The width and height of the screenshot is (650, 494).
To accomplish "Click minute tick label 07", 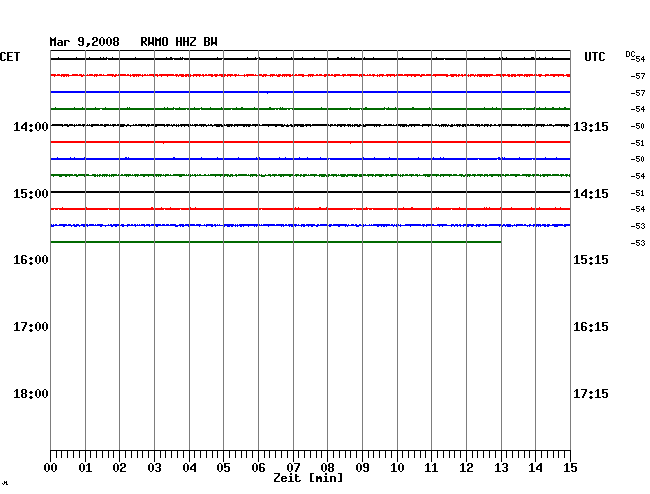I will (x=293, y=467).
